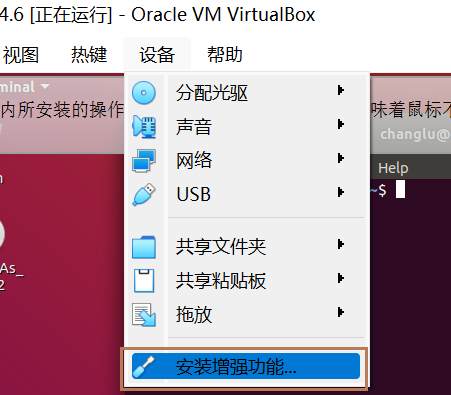This screenshot has width=451, height=395.
Task: Choose the 拖放 menu entry
Action: coord(246,314)
